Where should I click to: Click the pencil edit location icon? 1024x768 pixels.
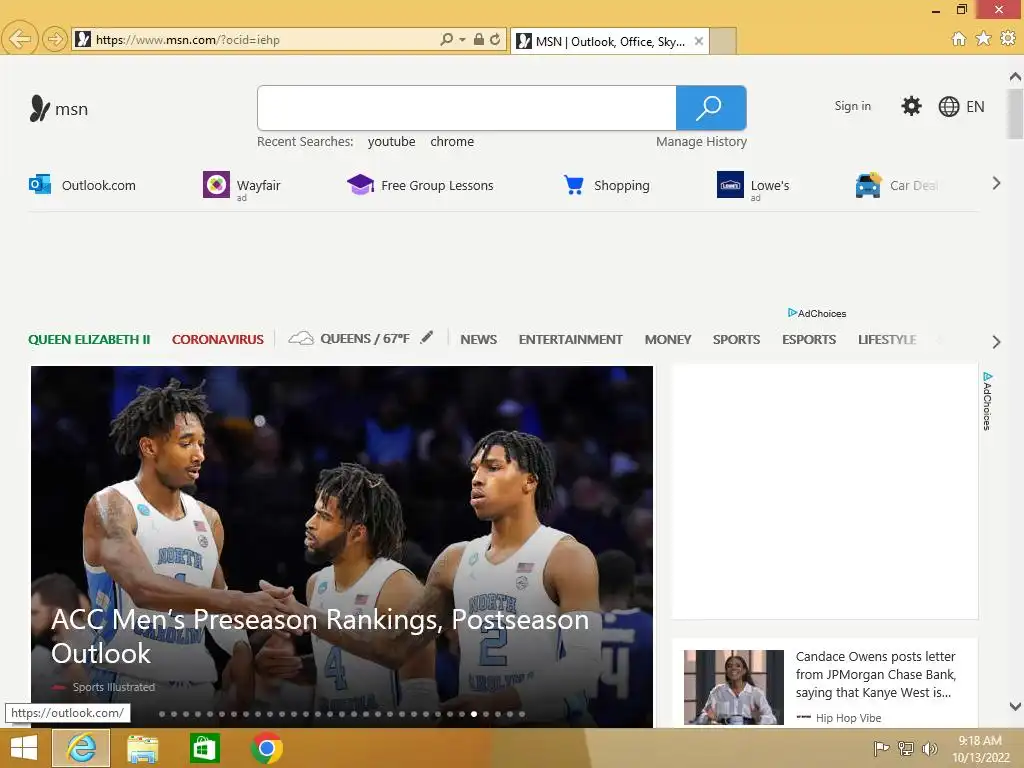[426, 337]
